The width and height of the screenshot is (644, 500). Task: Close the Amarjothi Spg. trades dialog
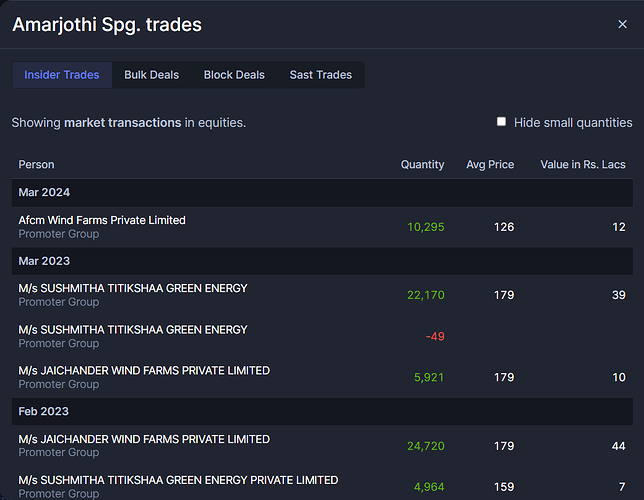[x=622, y=24]
